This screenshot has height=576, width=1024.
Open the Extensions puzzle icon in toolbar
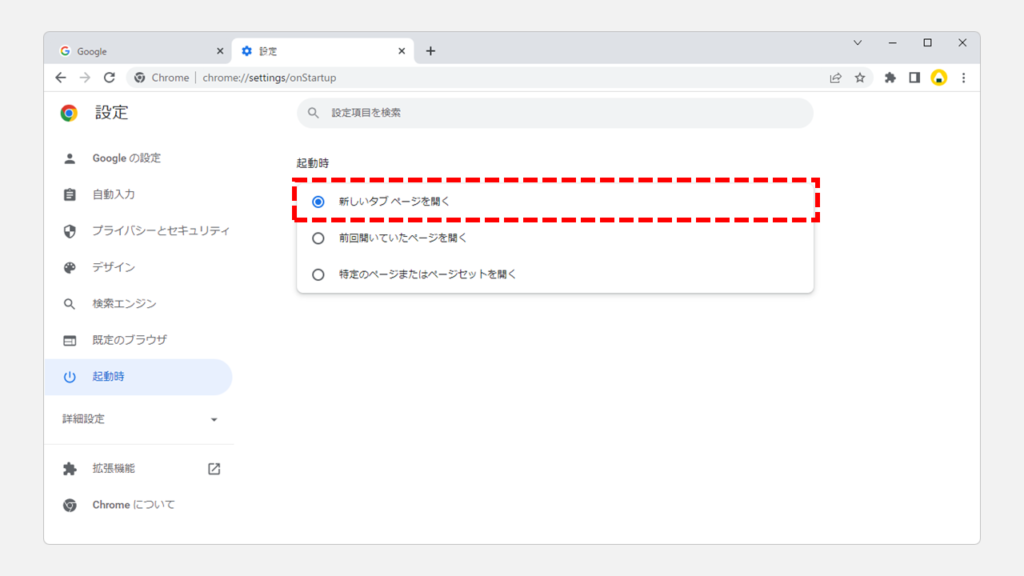coord(890,77)
